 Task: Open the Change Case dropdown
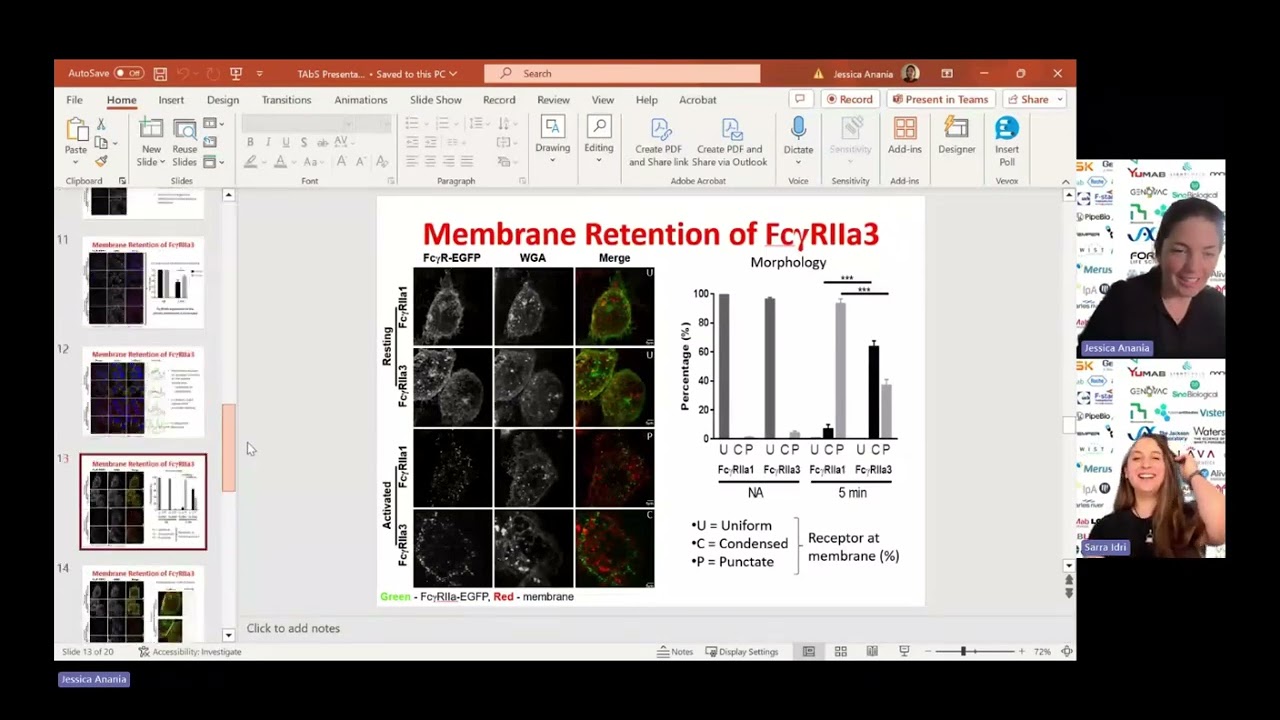point(312,162)
